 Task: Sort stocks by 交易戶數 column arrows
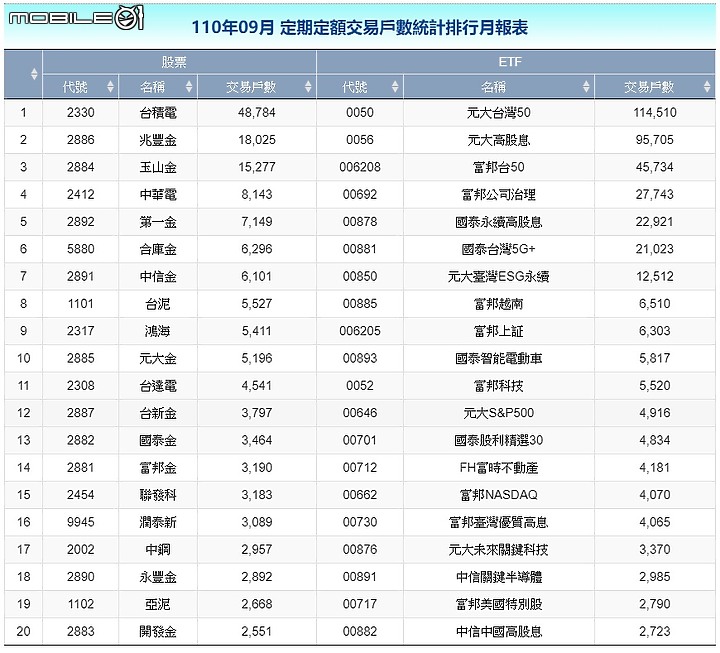tap(308, 86)
